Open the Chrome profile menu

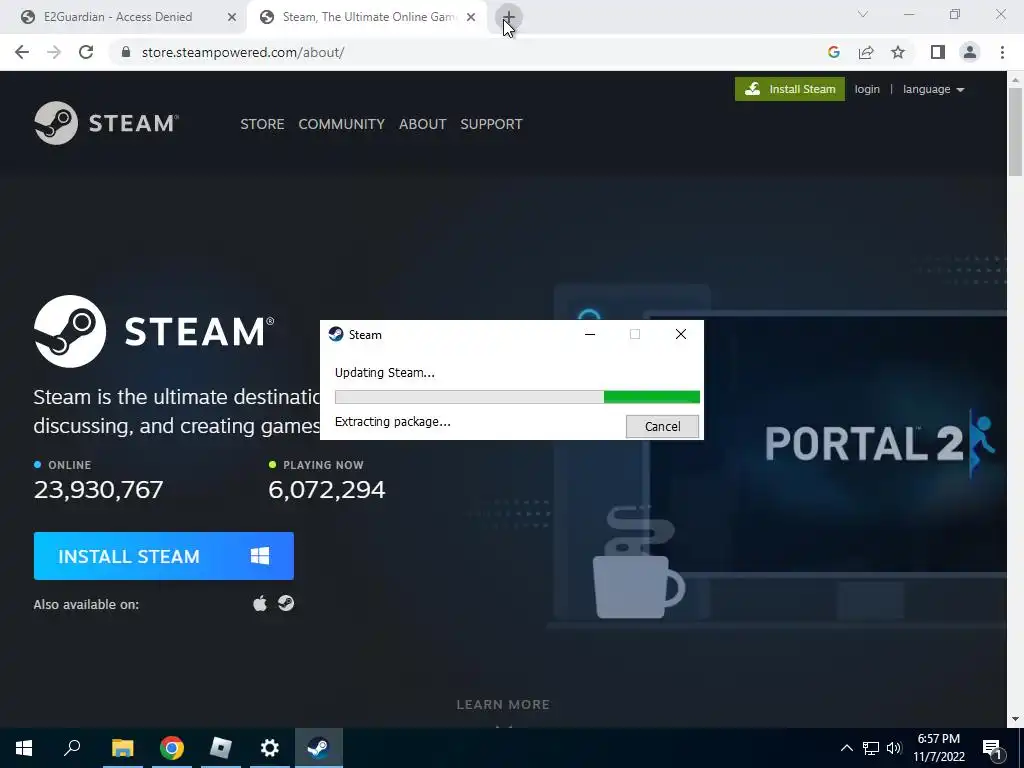[970, 52]
